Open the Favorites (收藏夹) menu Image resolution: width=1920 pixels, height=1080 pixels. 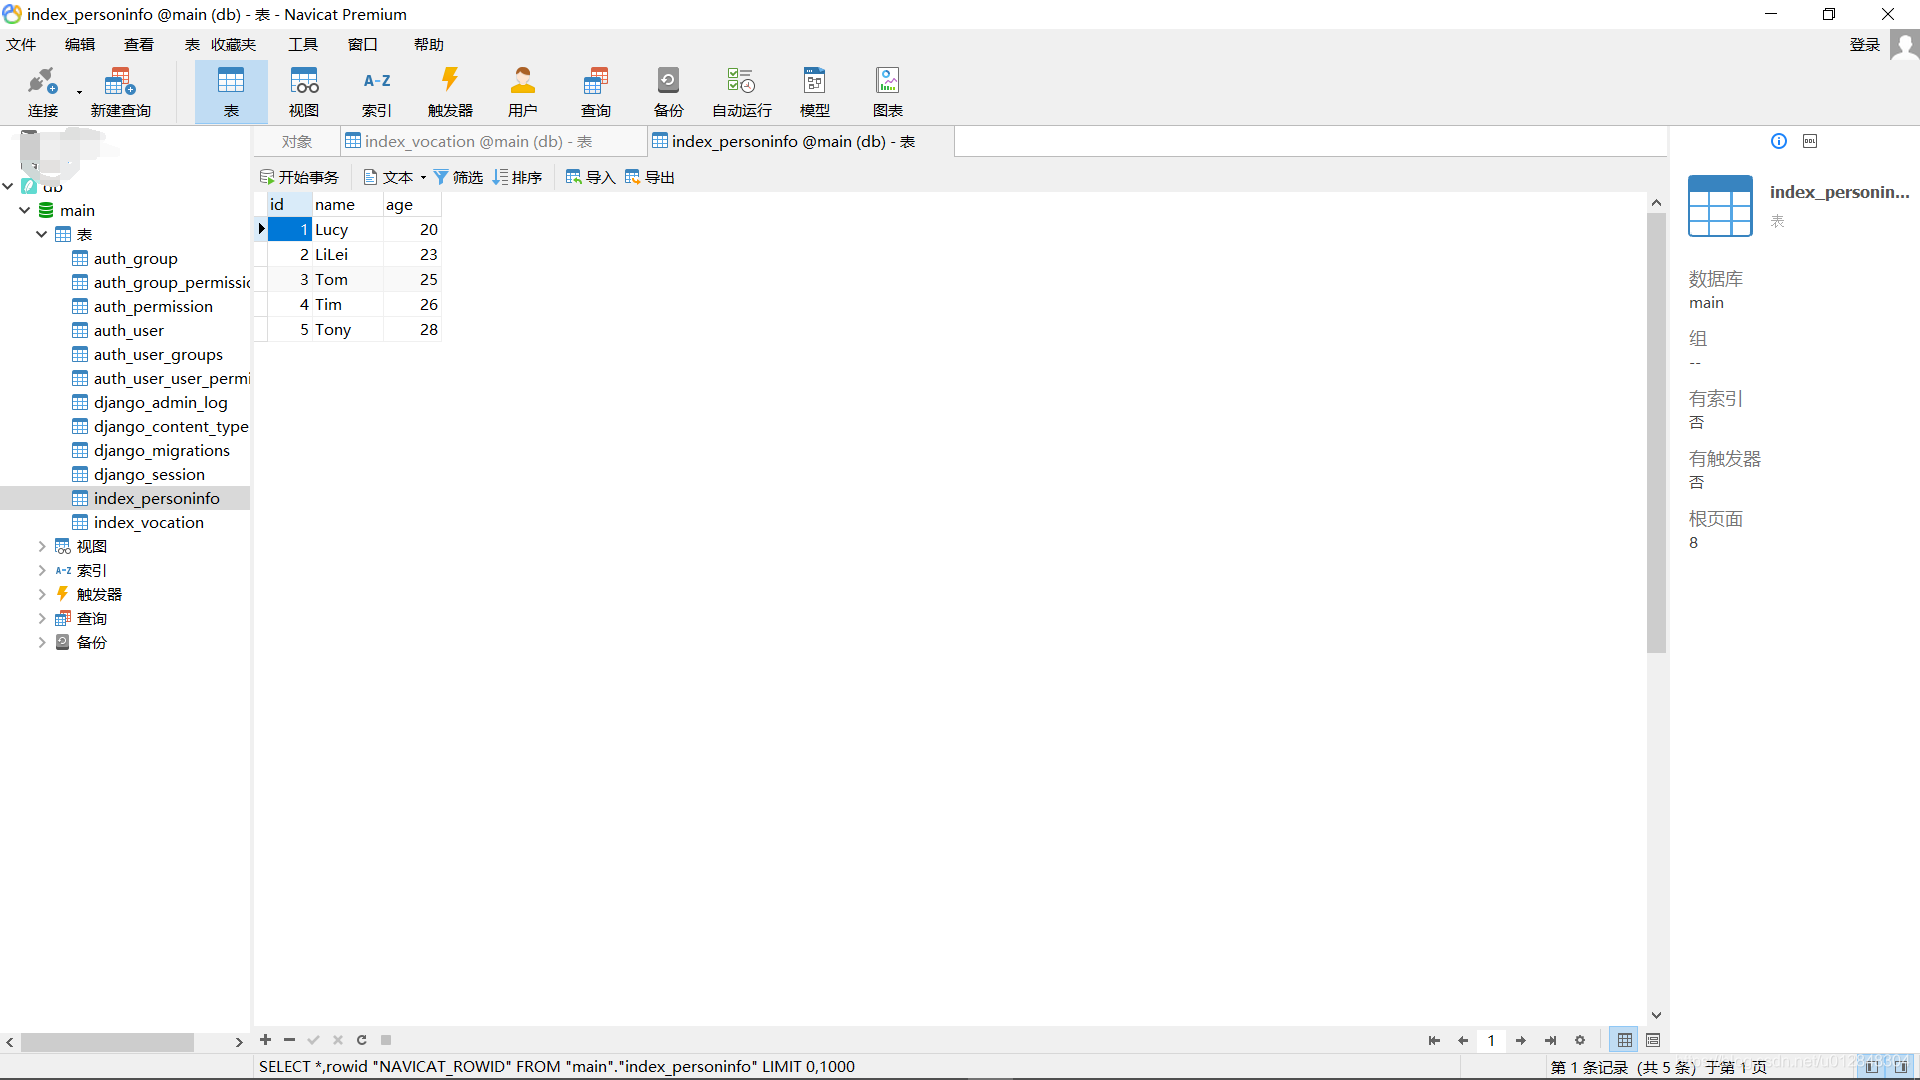pyautogui.click(x=233, y=45)
